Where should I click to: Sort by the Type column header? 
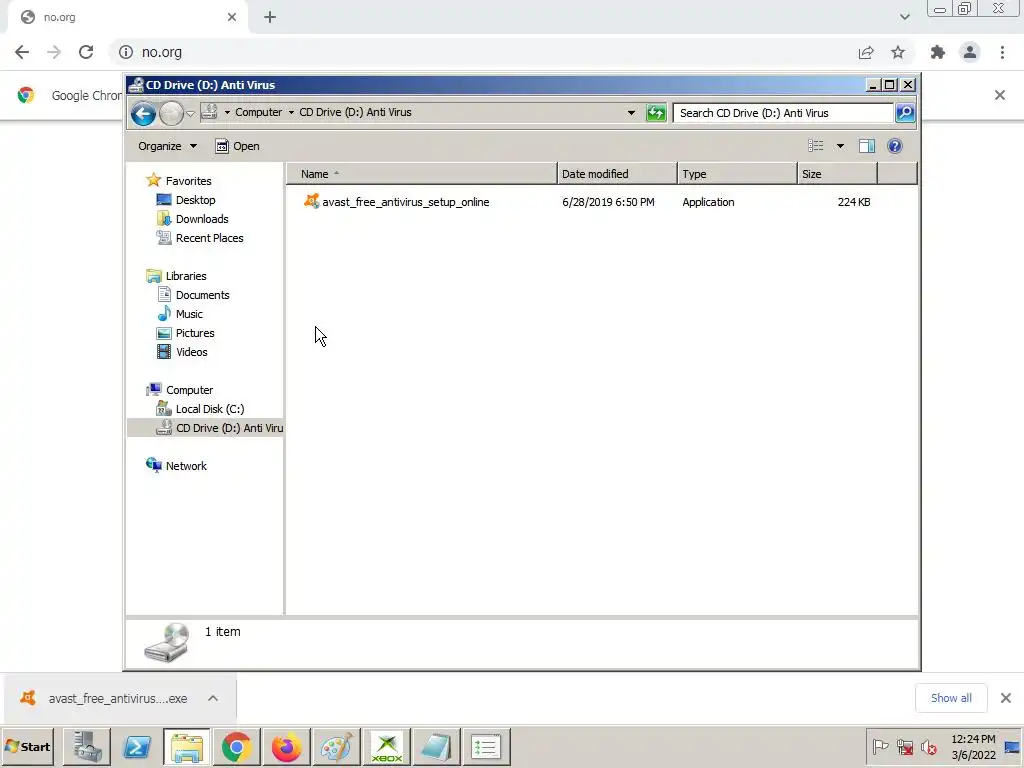pyautogui.click(x=737, y=174)
